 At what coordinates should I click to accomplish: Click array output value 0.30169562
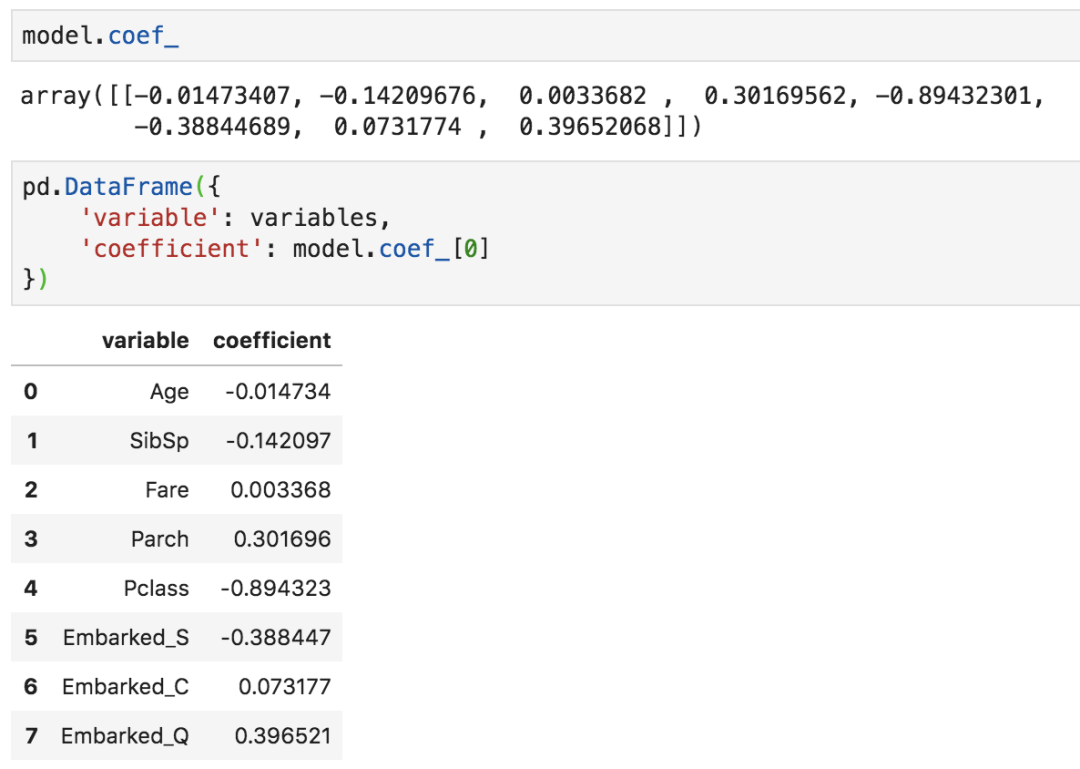775,96
